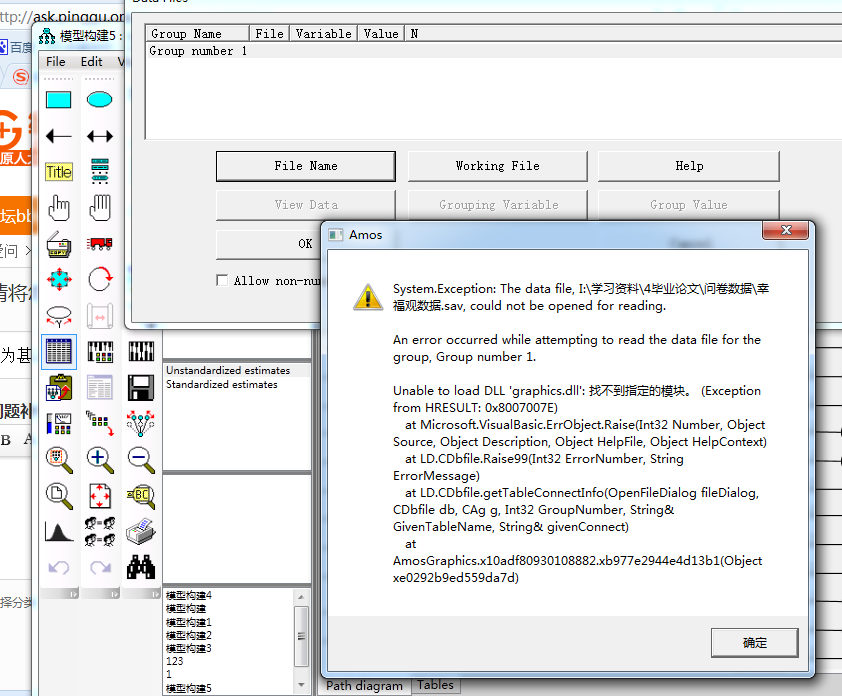Select the single-headed path arrow tool
The height and width of the screenshot is (696, 842).
(x=59, y=136)
